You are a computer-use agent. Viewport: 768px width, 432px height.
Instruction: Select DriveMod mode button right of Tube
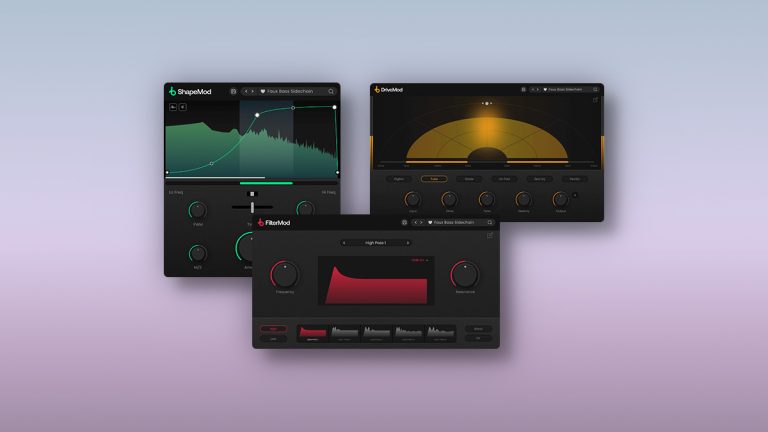[x=469, y=179]
